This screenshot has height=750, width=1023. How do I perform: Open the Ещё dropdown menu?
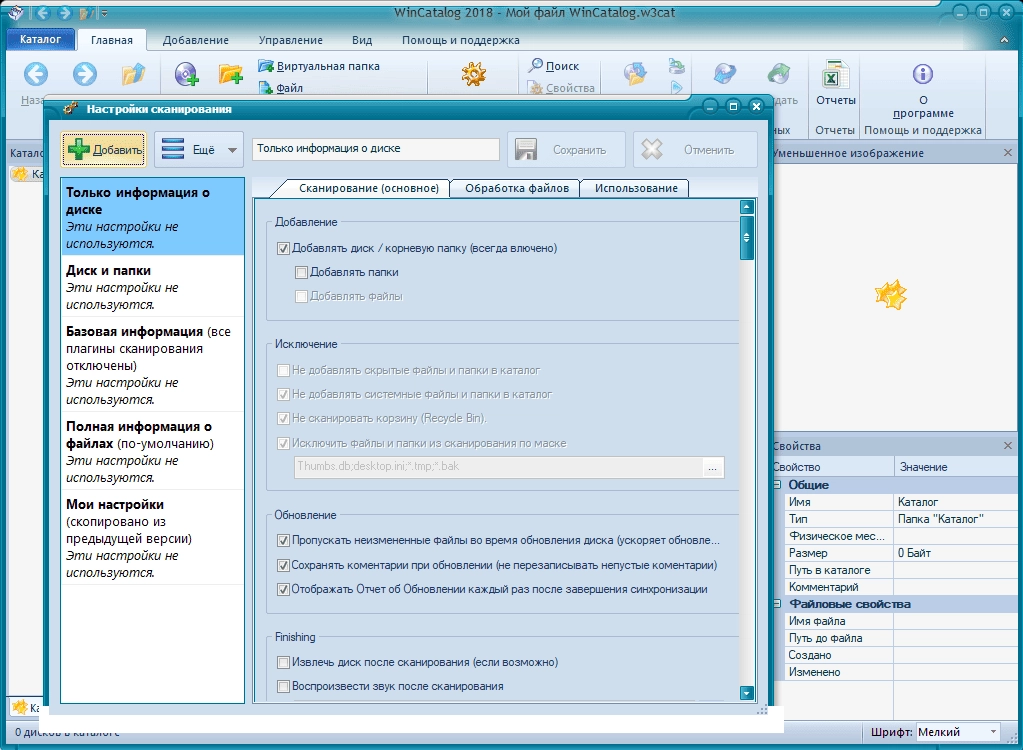click(x=199, y=149)
